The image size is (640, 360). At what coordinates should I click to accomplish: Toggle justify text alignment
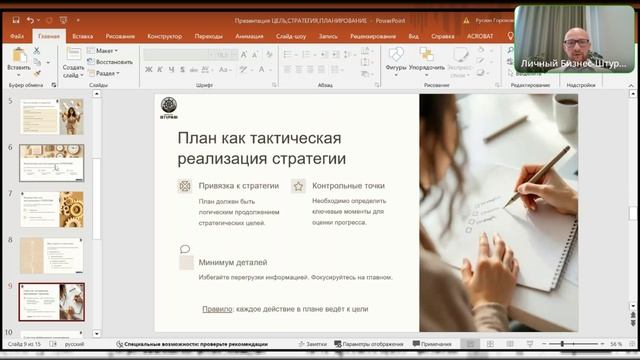click(322, 70)
